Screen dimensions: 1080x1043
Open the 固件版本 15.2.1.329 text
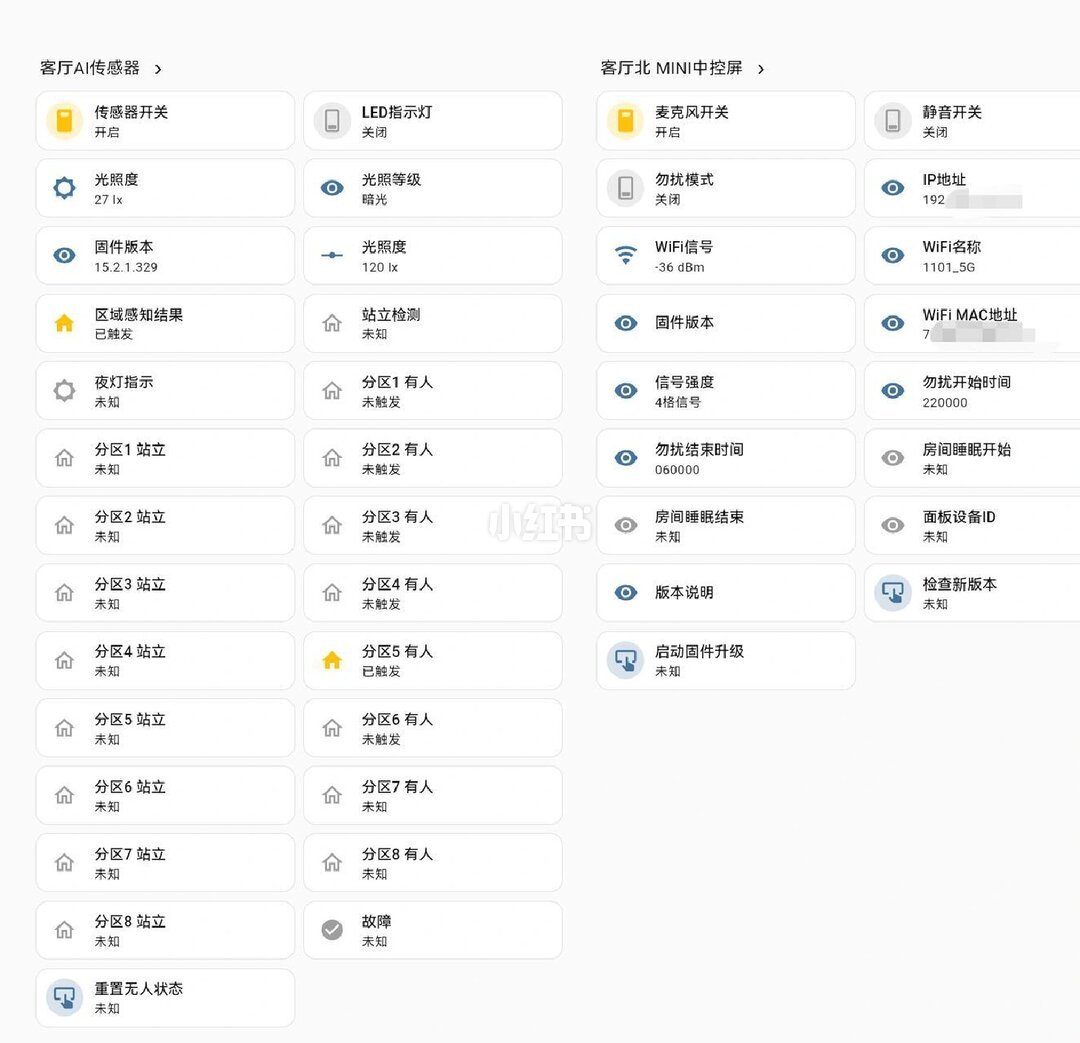126,256
